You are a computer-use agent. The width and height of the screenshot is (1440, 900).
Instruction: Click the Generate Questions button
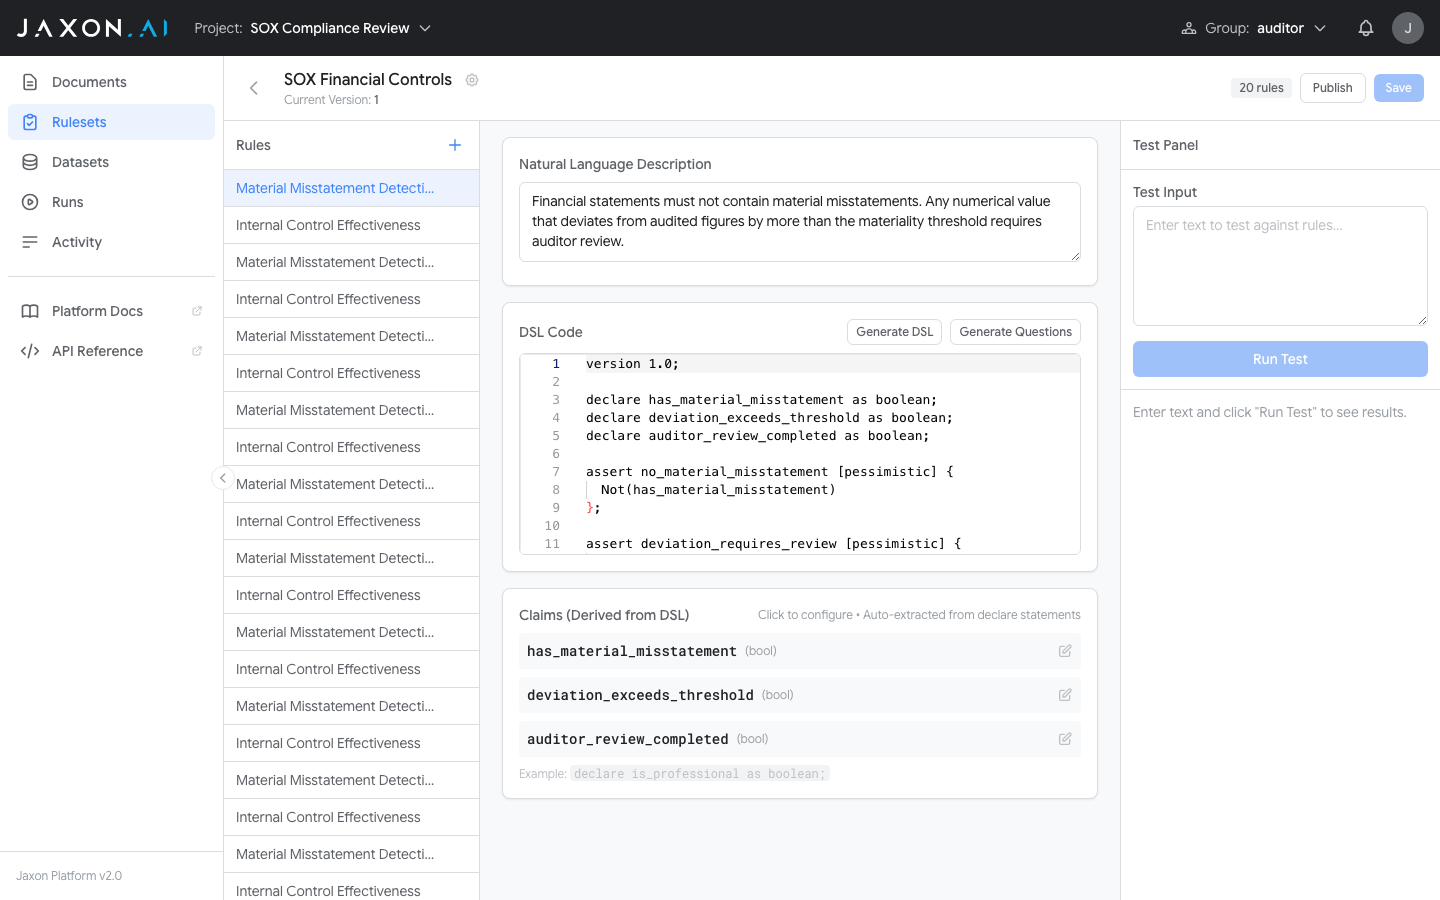coord(1015,332)
